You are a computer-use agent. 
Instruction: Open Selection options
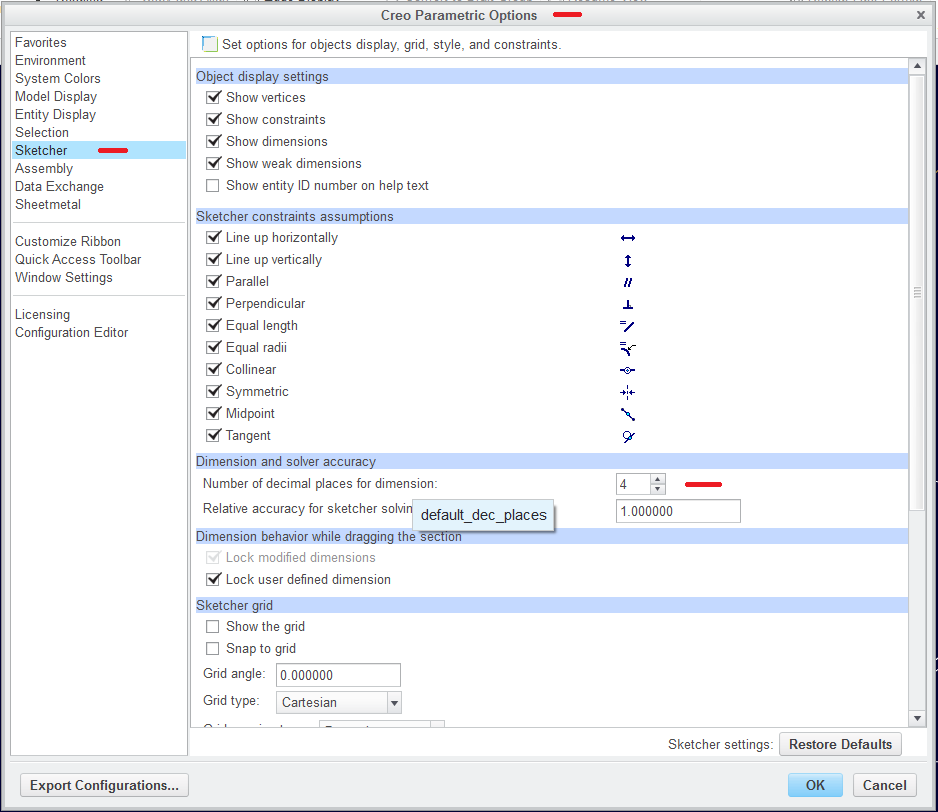pyautogui.click(x=42, y=132)
